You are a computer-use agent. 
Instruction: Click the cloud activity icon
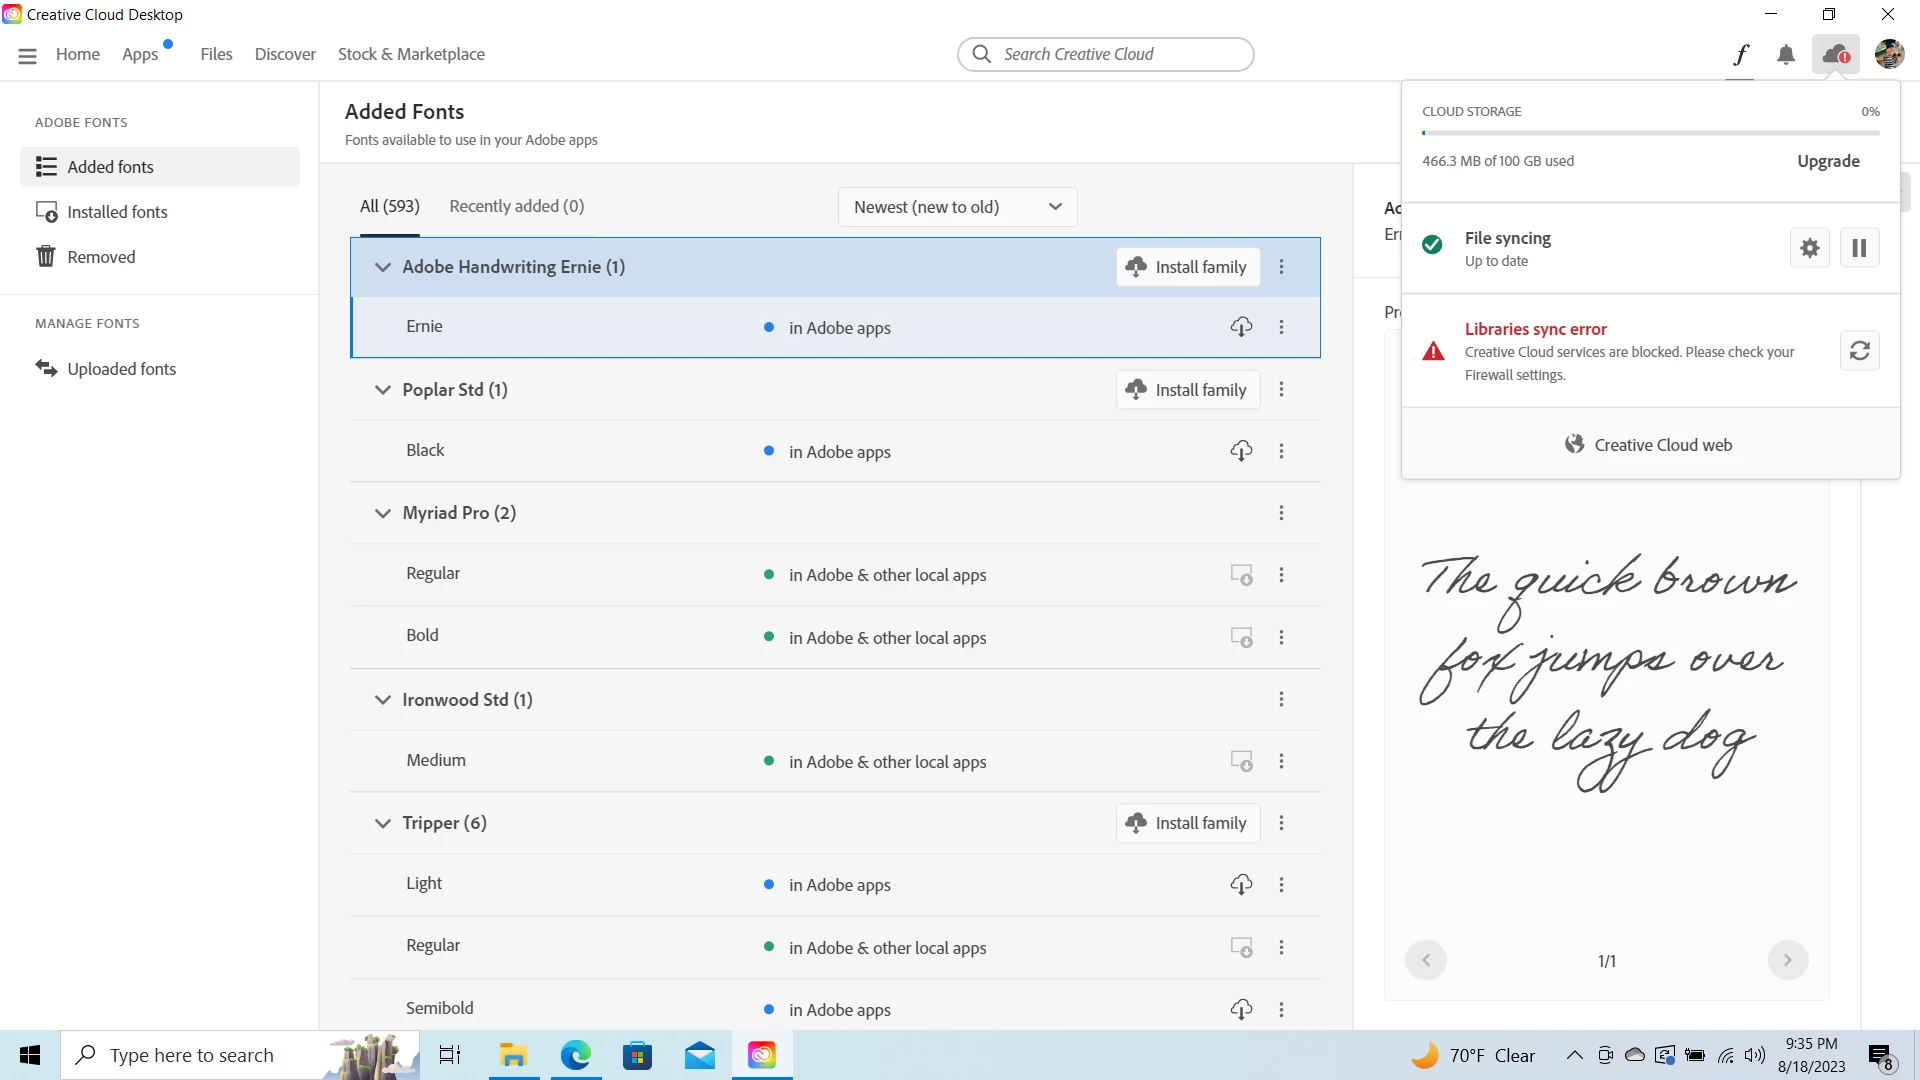[1835, 54]
